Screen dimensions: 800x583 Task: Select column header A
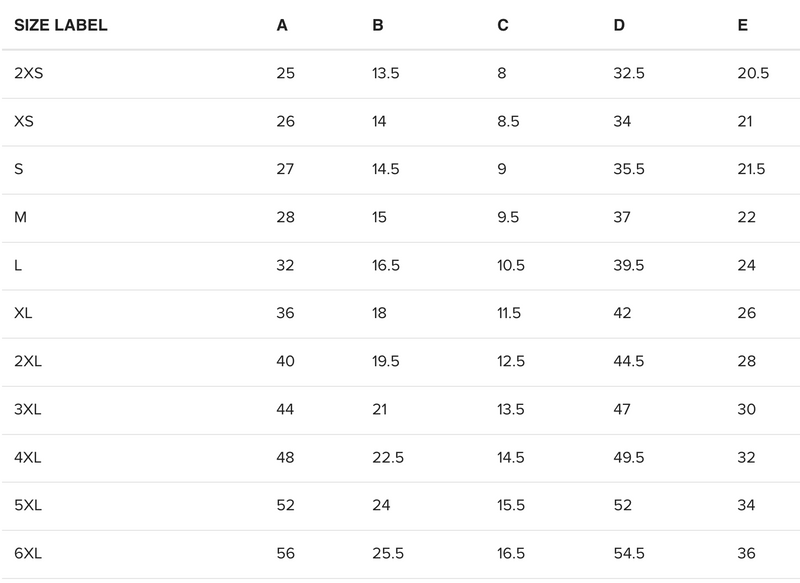point(282,26)
